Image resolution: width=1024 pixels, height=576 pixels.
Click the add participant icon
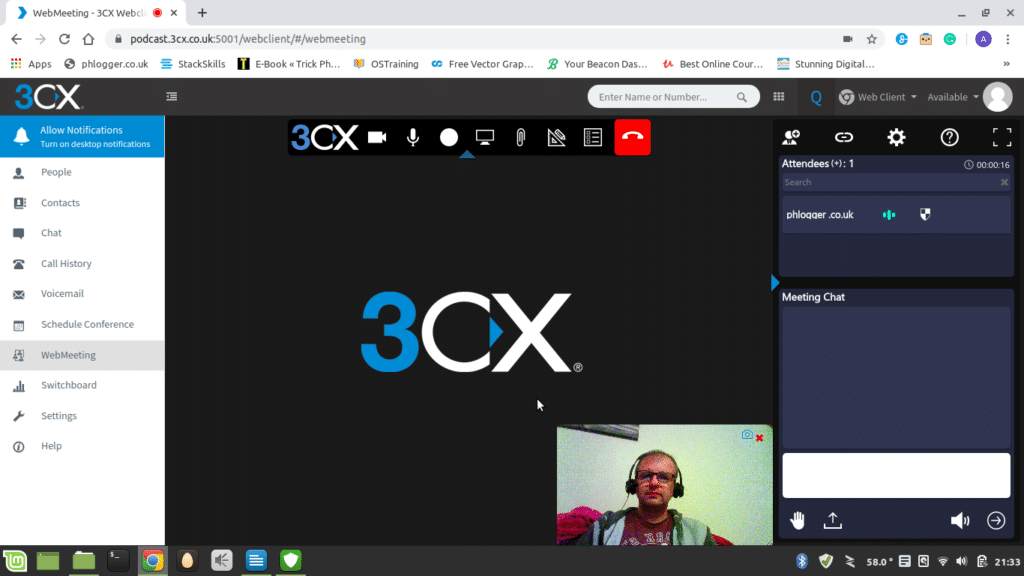[792, 137]
